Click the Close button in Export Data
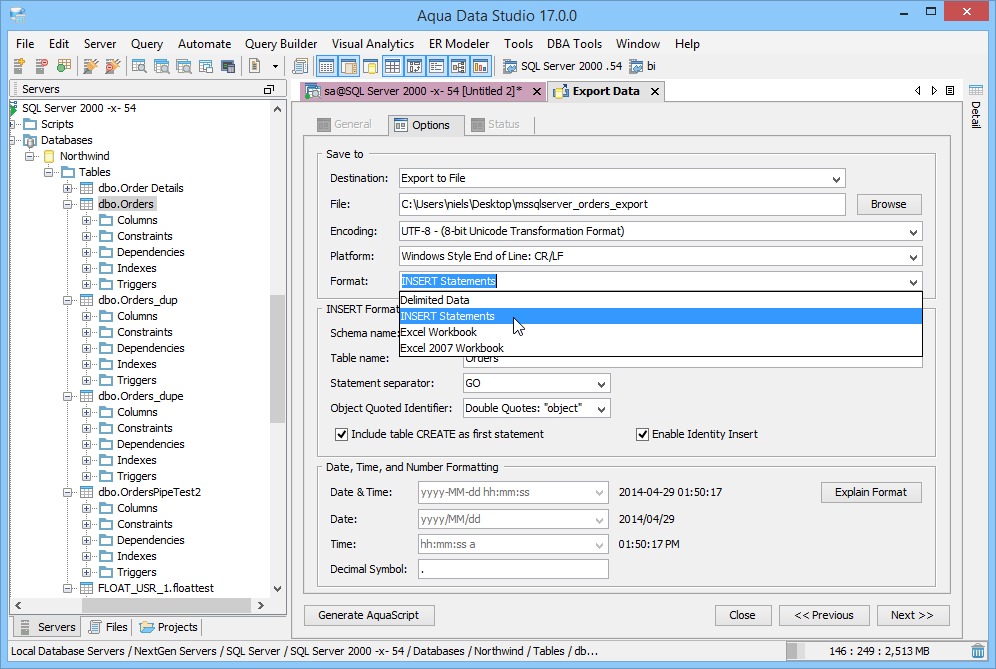 tap(743, 615)
